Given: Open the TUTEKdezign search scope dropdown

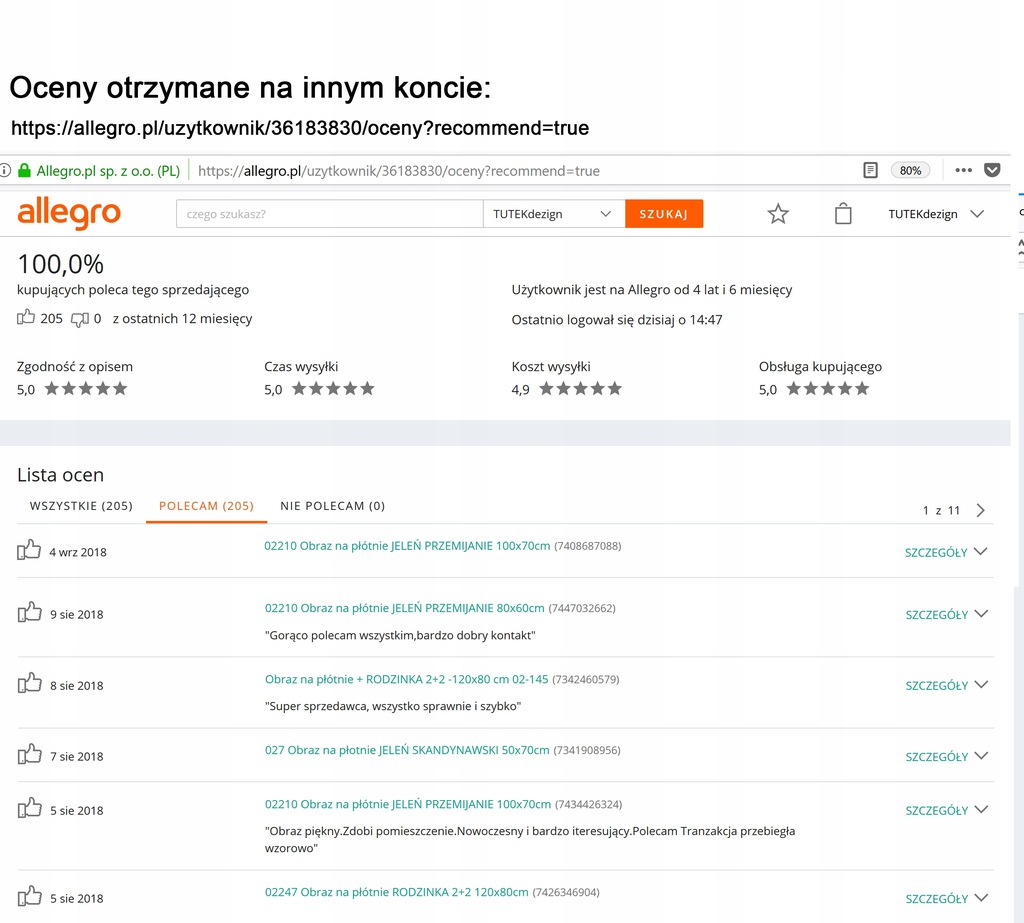Looking at the screenshot, I should click(553, 214).
